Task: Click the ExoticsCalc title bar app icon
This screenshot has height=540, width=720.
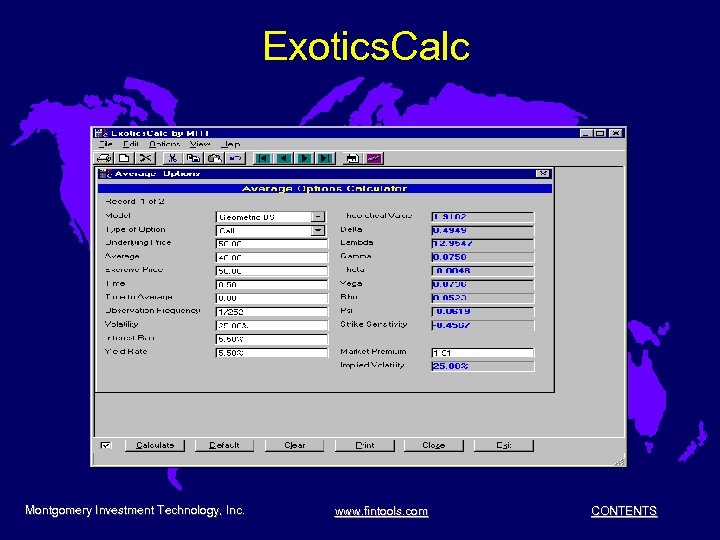Action: (101, 133)
